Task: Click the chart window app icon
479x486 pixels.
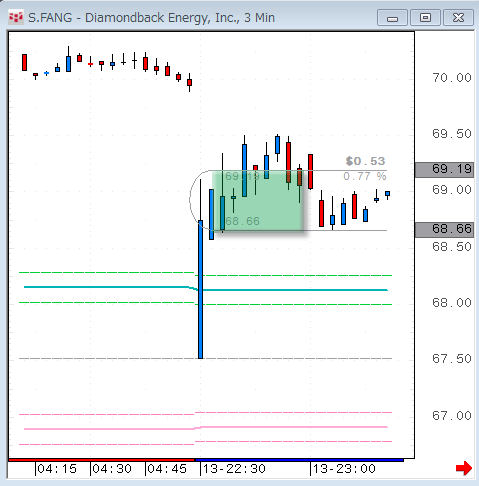Action: 16,17
